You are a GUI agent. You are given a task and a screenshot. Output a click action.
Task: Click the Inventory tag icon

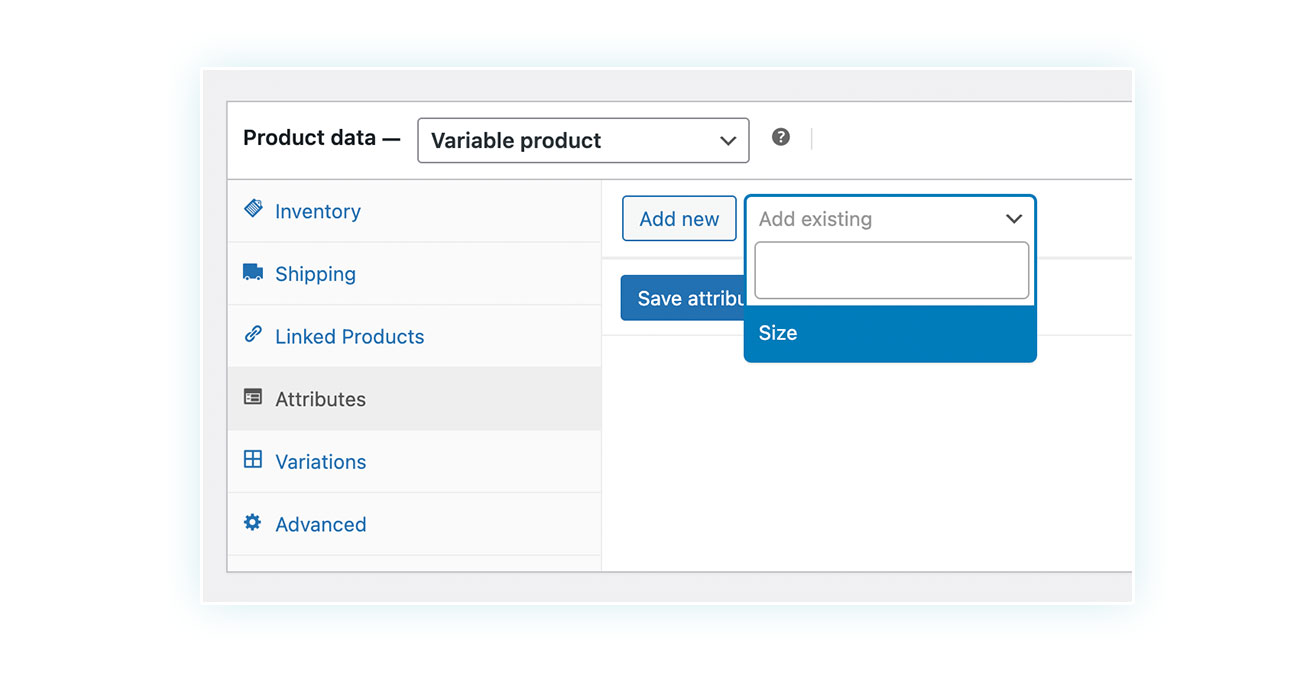pyautogui.click(x=253, y=209)
